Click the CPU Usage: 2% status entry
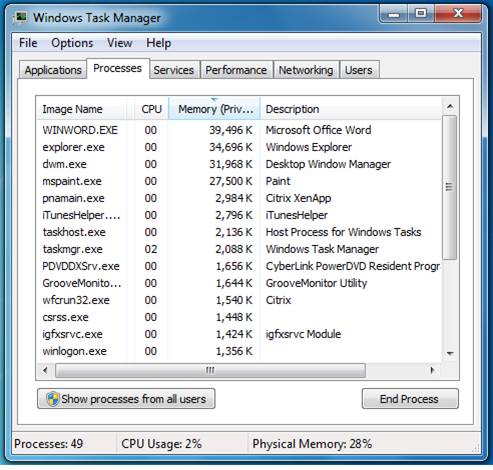The width and height of the screenshot is (493, 470). point(161,444)
